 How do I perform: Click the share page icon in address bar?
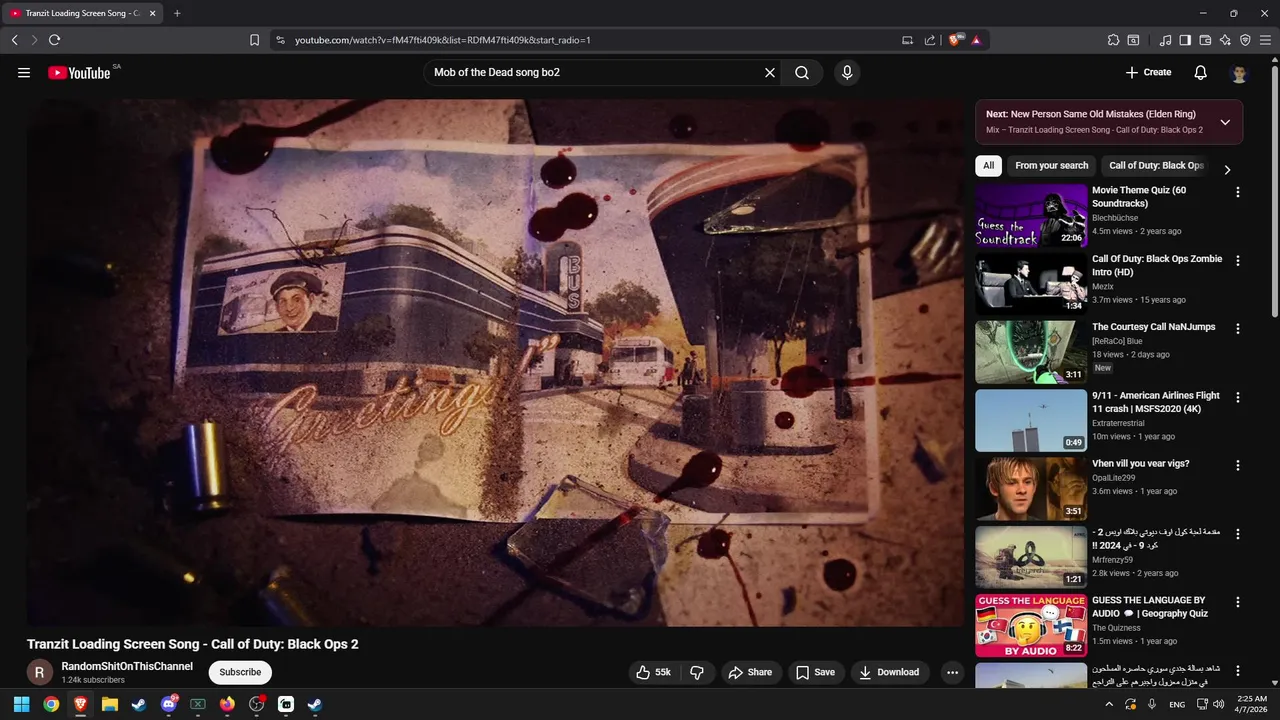pyautogui.click(x=930, y=40)
